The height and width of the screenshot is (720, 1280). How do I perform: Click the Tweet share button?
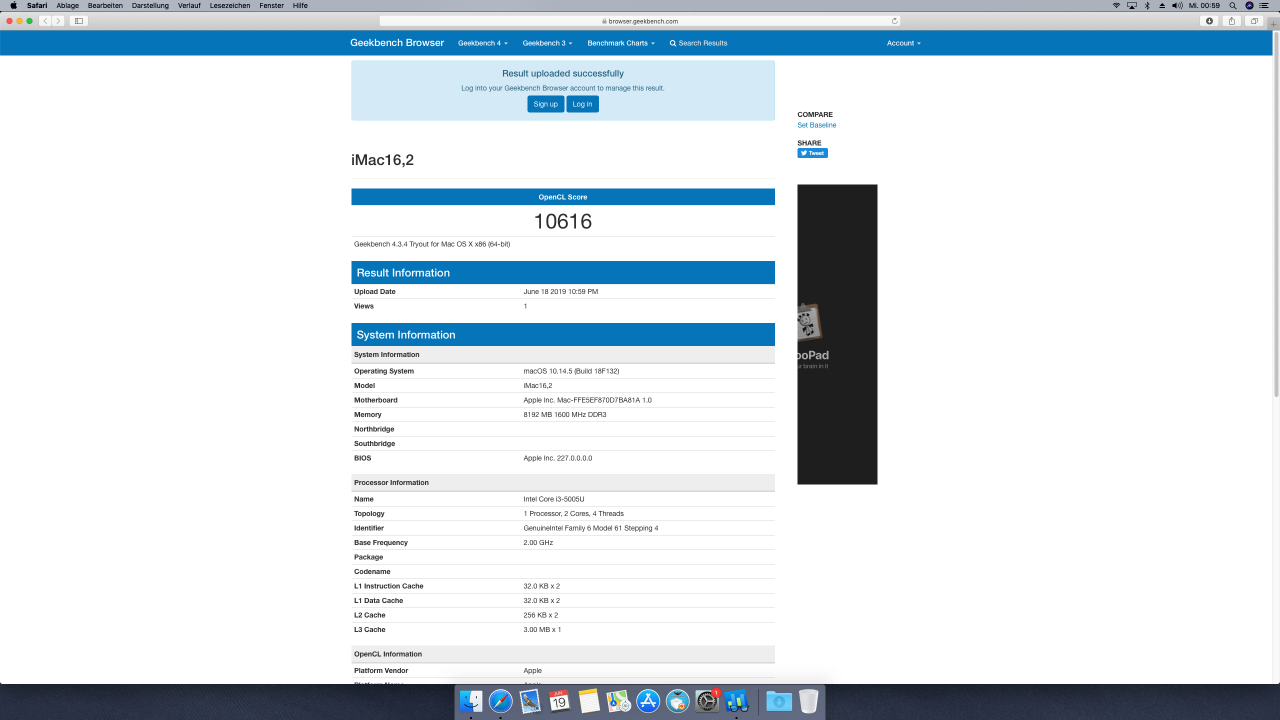tap(812, 153)
